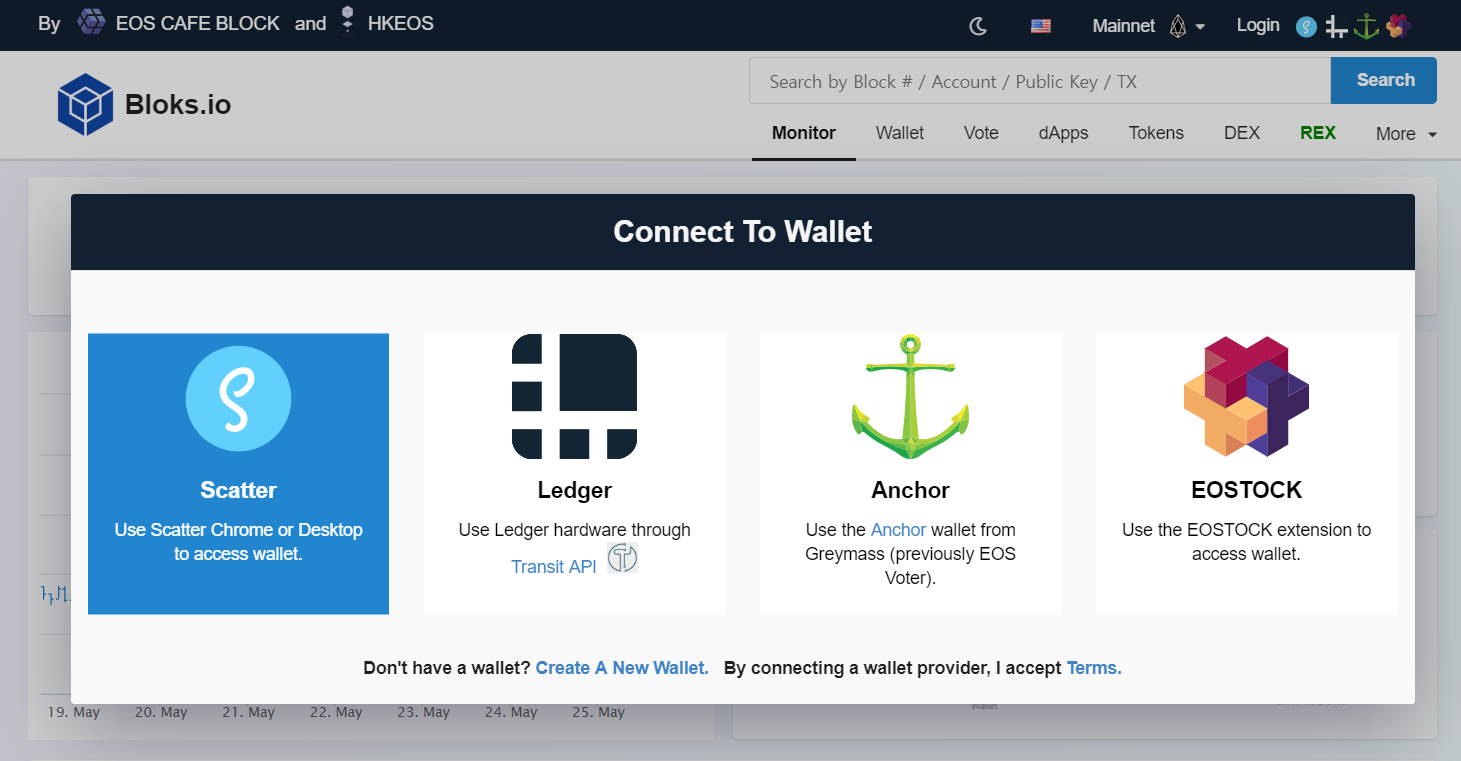
Task: Follow the Anchor link in description
Action: (898, 530)
